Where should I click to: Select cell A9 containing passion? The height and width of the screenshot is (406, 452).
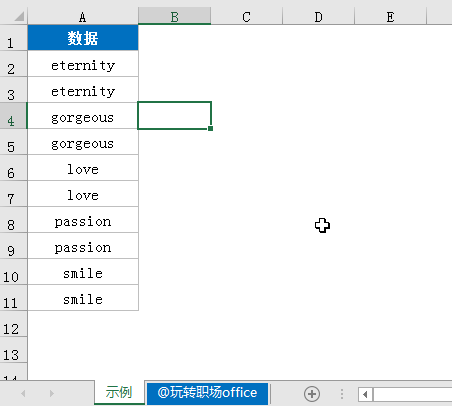coord(83,246)
